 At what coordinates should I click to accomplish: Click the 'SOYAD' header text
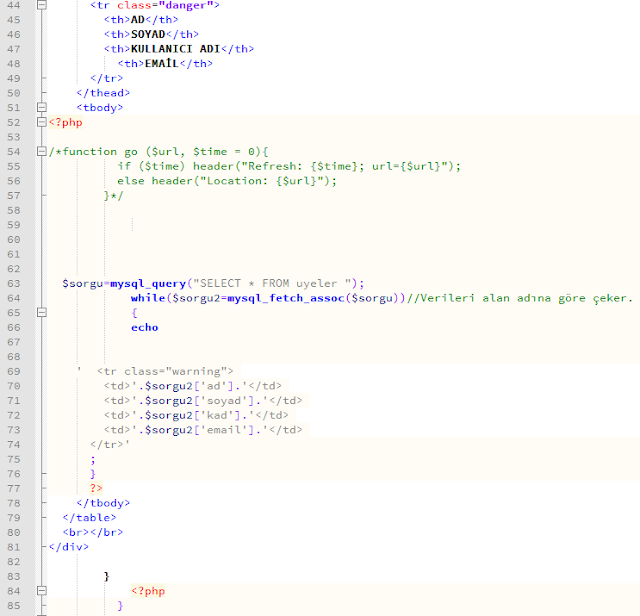[148, 34]
